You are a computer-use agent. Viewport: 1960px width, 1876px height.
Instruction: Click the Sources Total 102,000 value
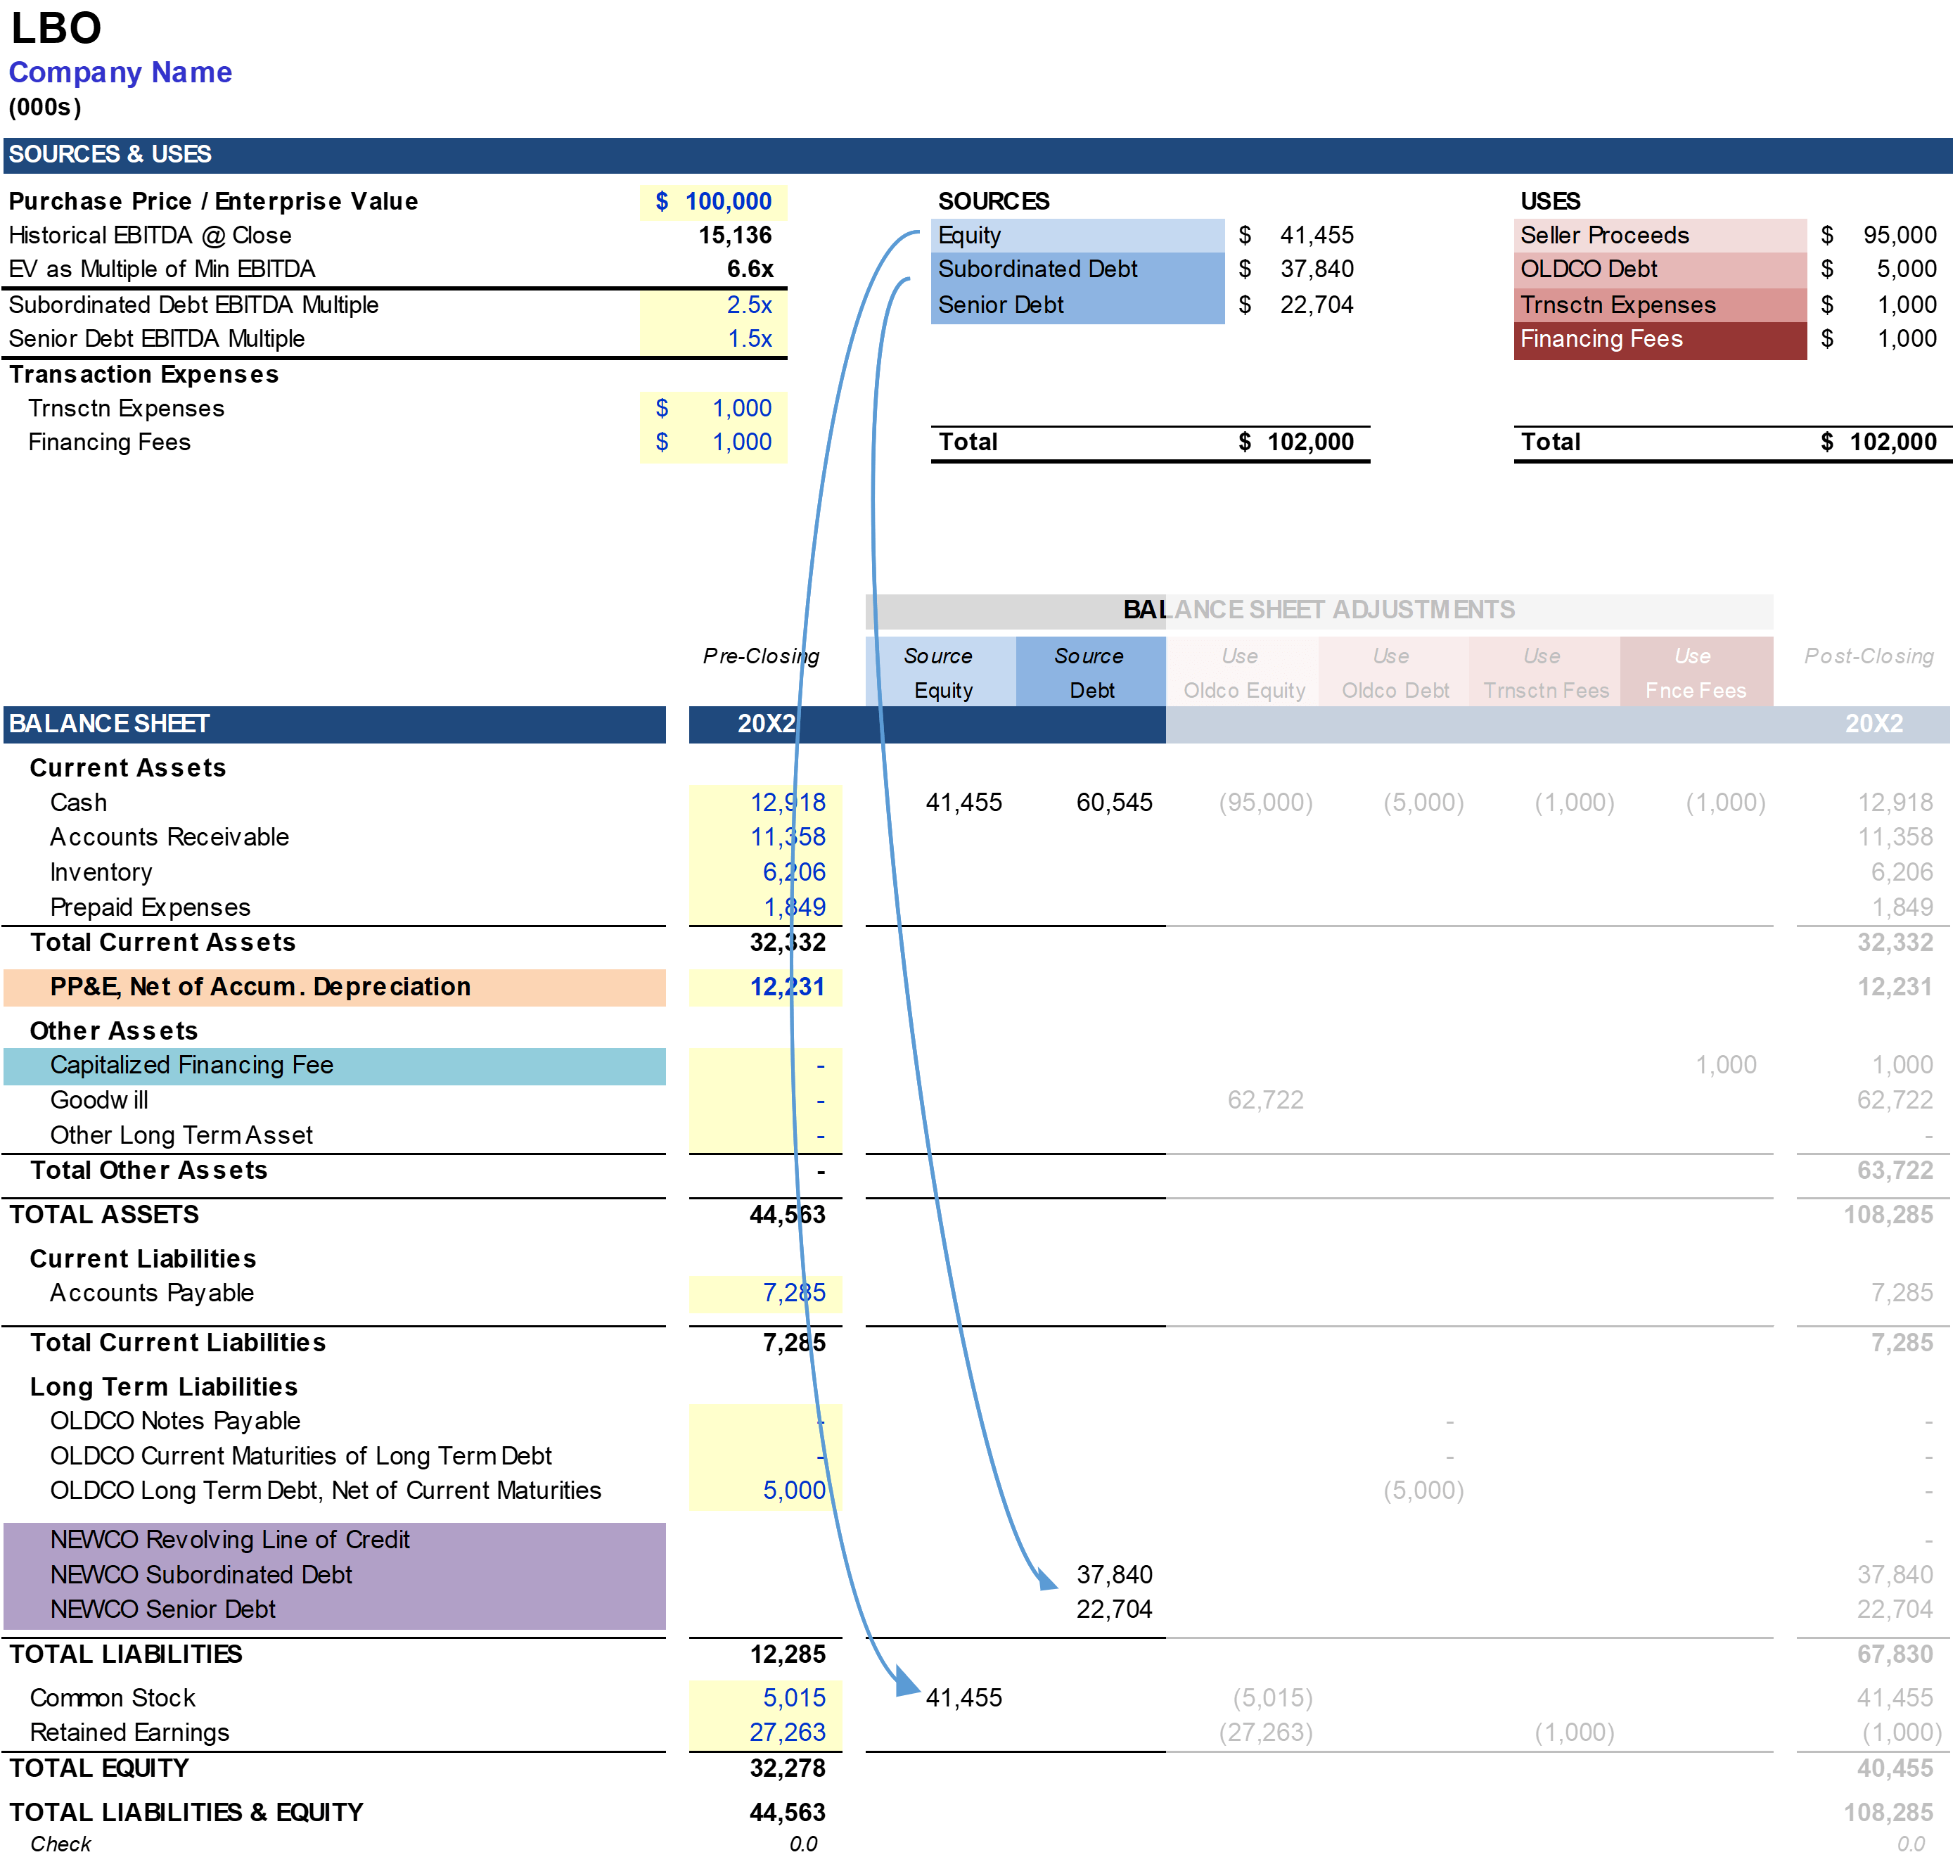tap(1310, 442)
